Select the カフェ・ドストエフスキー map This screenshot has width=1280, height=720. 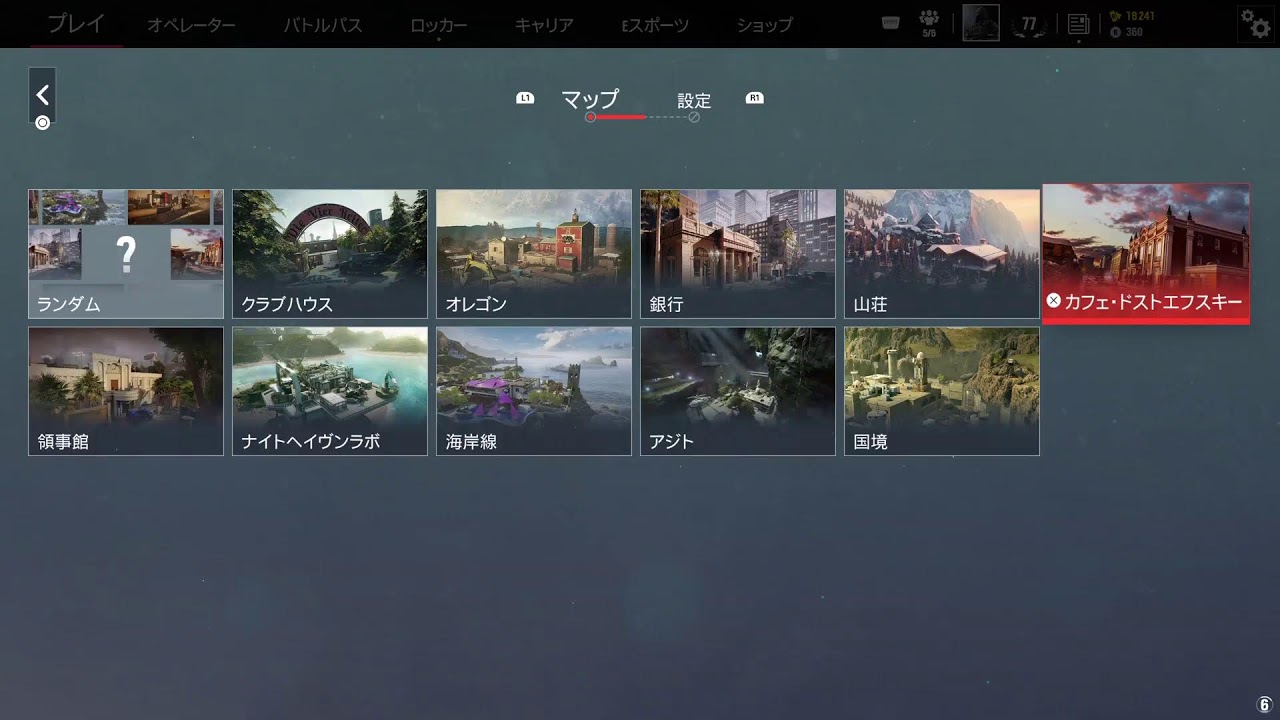[1146, 254]
